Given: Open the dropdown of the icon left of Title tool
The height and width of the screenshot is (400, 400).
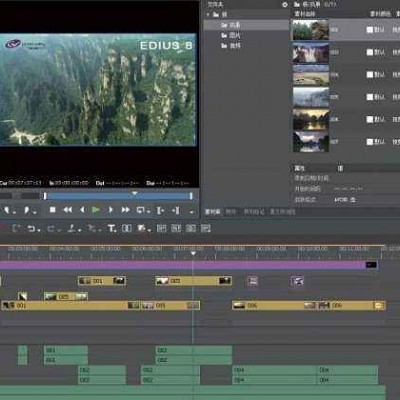Looking at the screenshot, I should 99,230.
